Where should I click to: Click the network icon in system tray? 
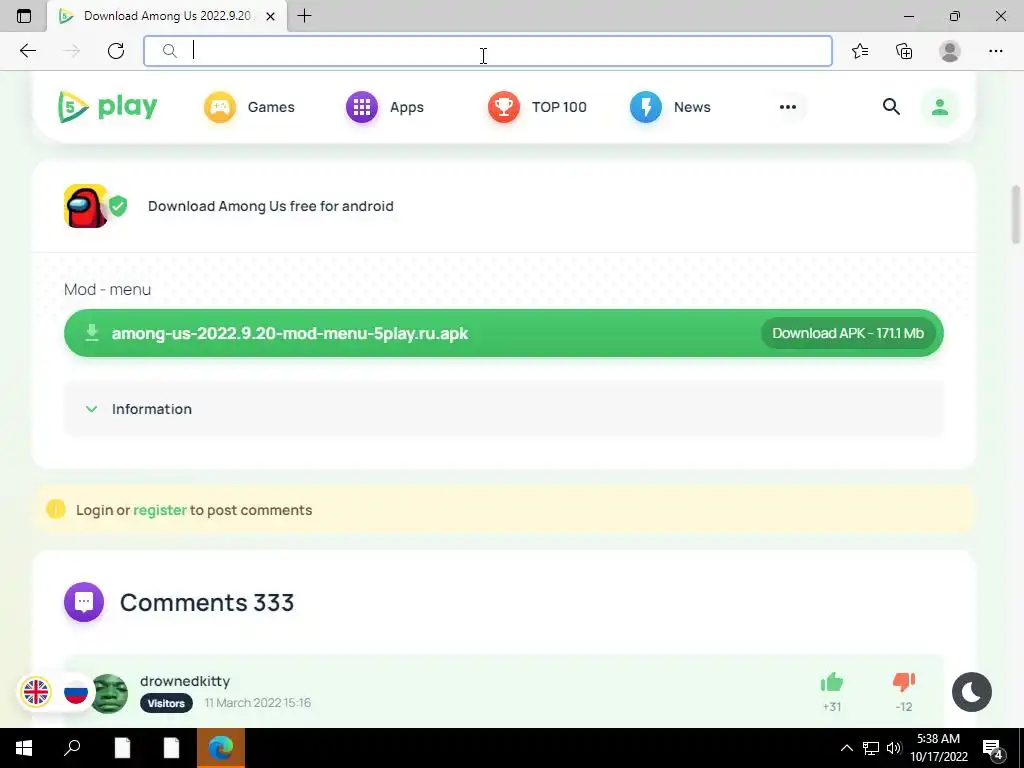point(871,748)
